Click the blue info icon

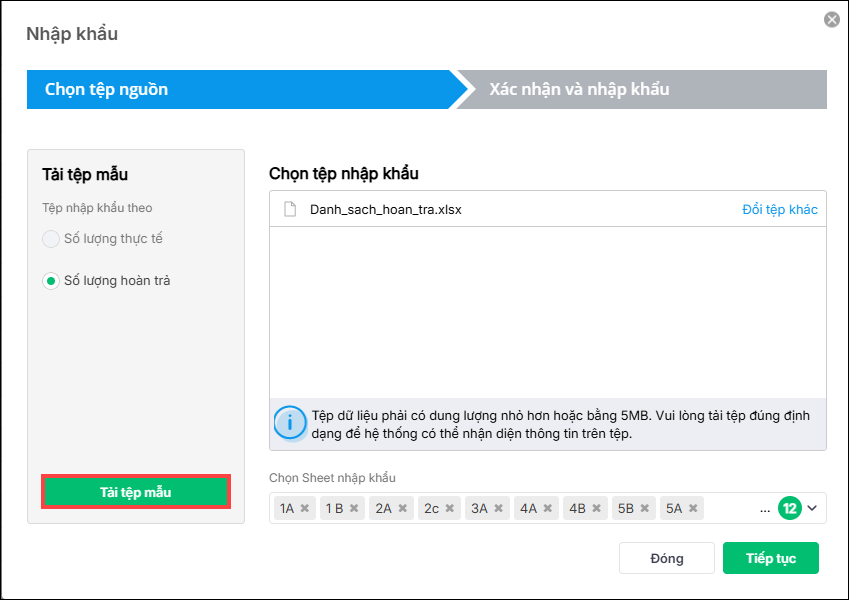click(x=290, y=424)
